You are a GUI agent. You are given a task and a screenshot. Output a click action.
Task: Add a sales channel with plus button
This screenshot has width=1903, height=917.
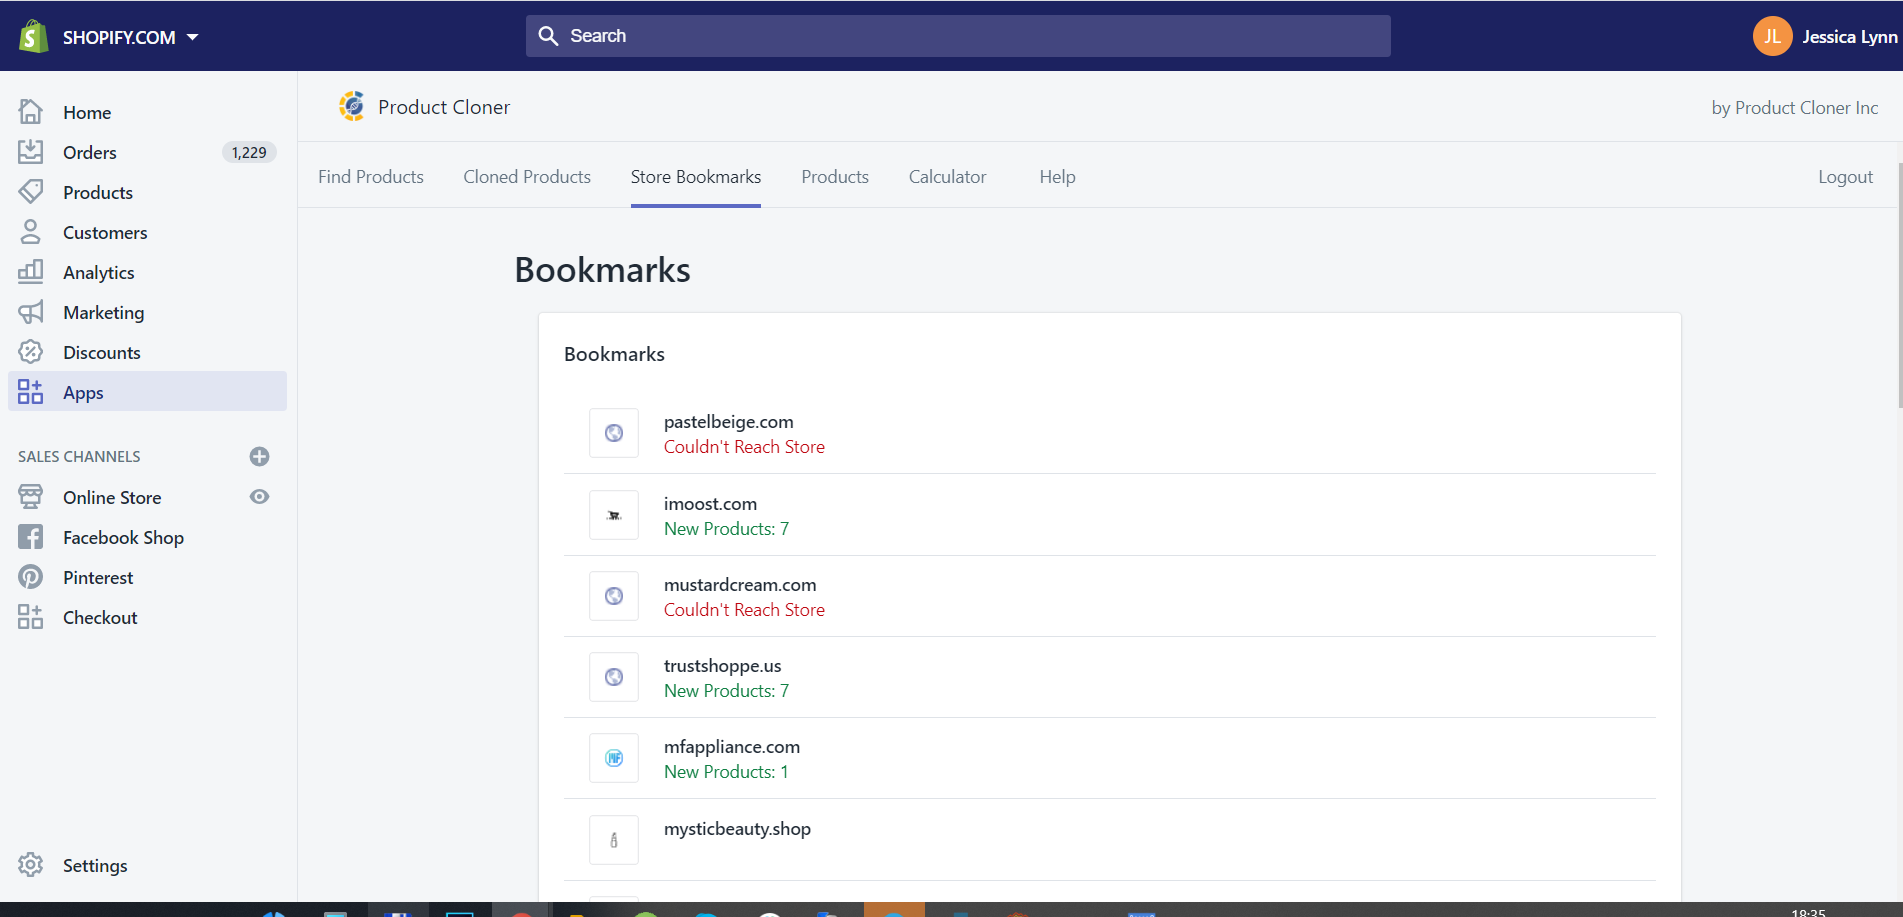click(x=259, y=456)
